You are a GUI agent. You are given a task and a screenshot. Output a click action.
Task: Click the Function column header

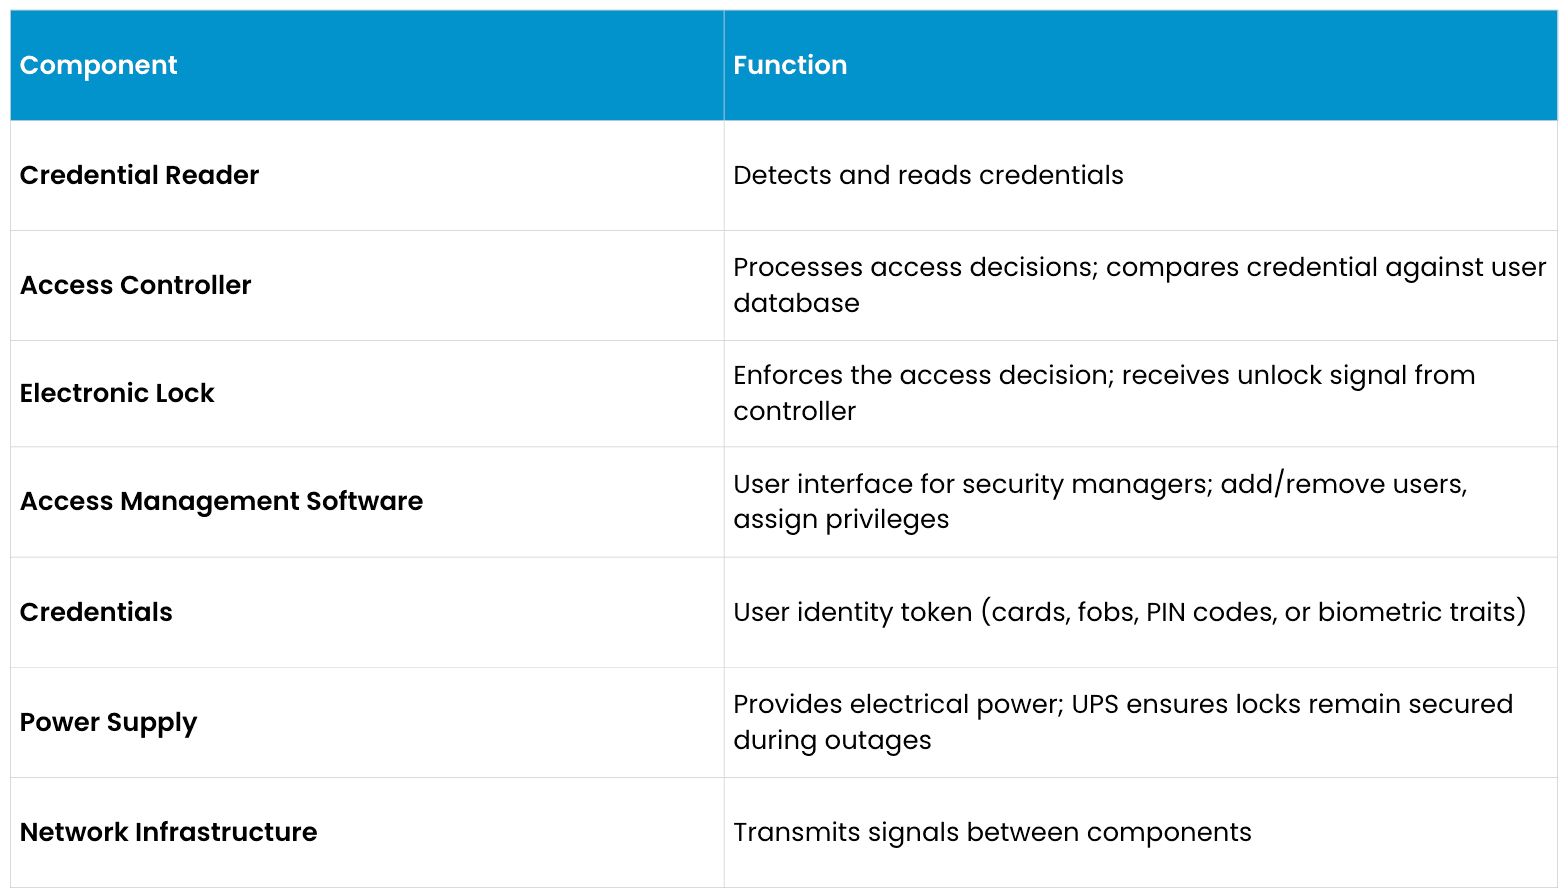point(789,65)
